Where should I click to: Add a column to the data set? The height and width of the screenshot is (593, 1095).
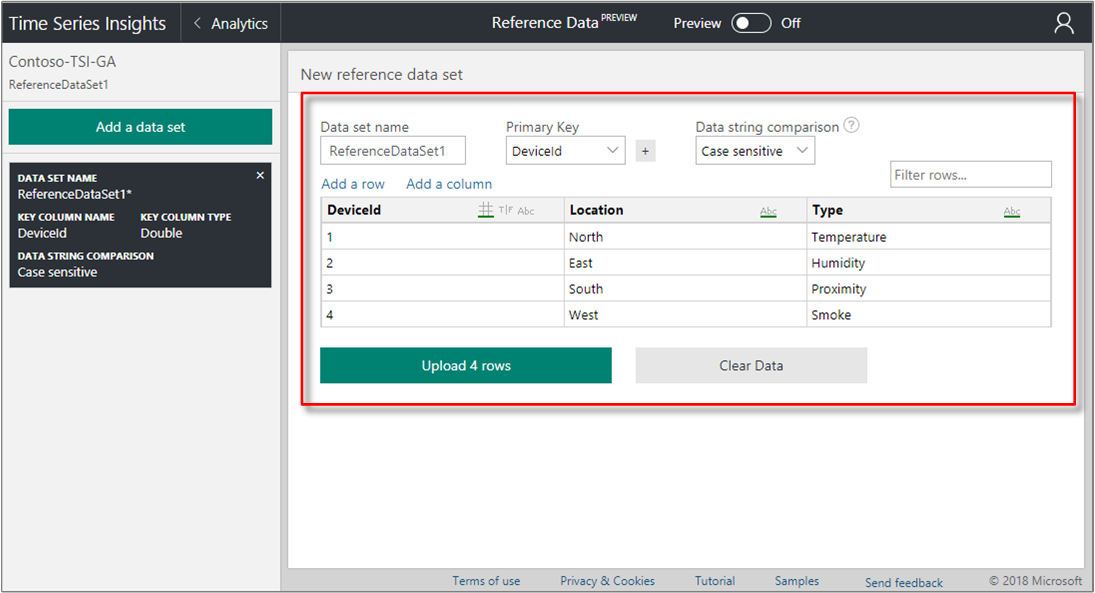pos(449,184)
